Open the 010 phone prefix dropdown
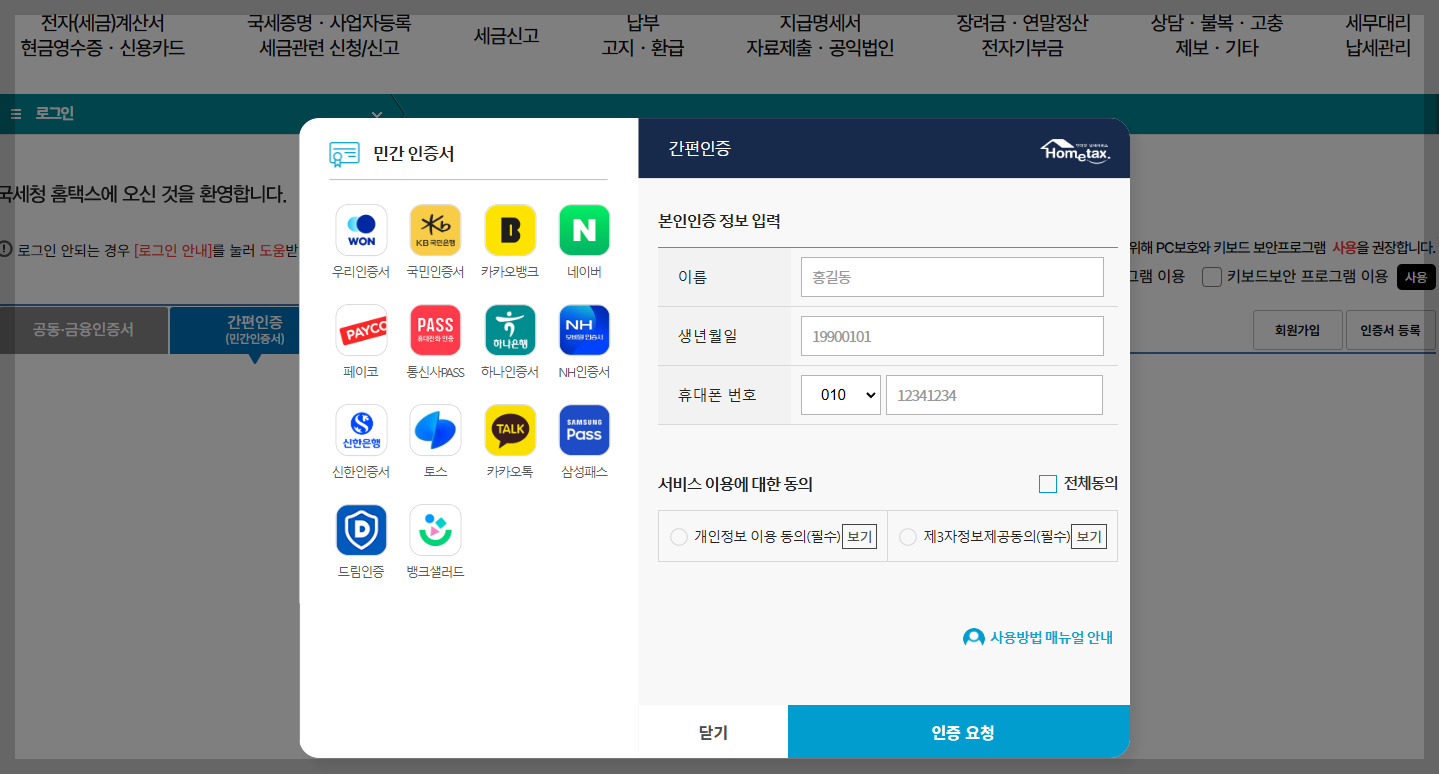This screenshot has height=774, width=1439. tap(841, 395)
